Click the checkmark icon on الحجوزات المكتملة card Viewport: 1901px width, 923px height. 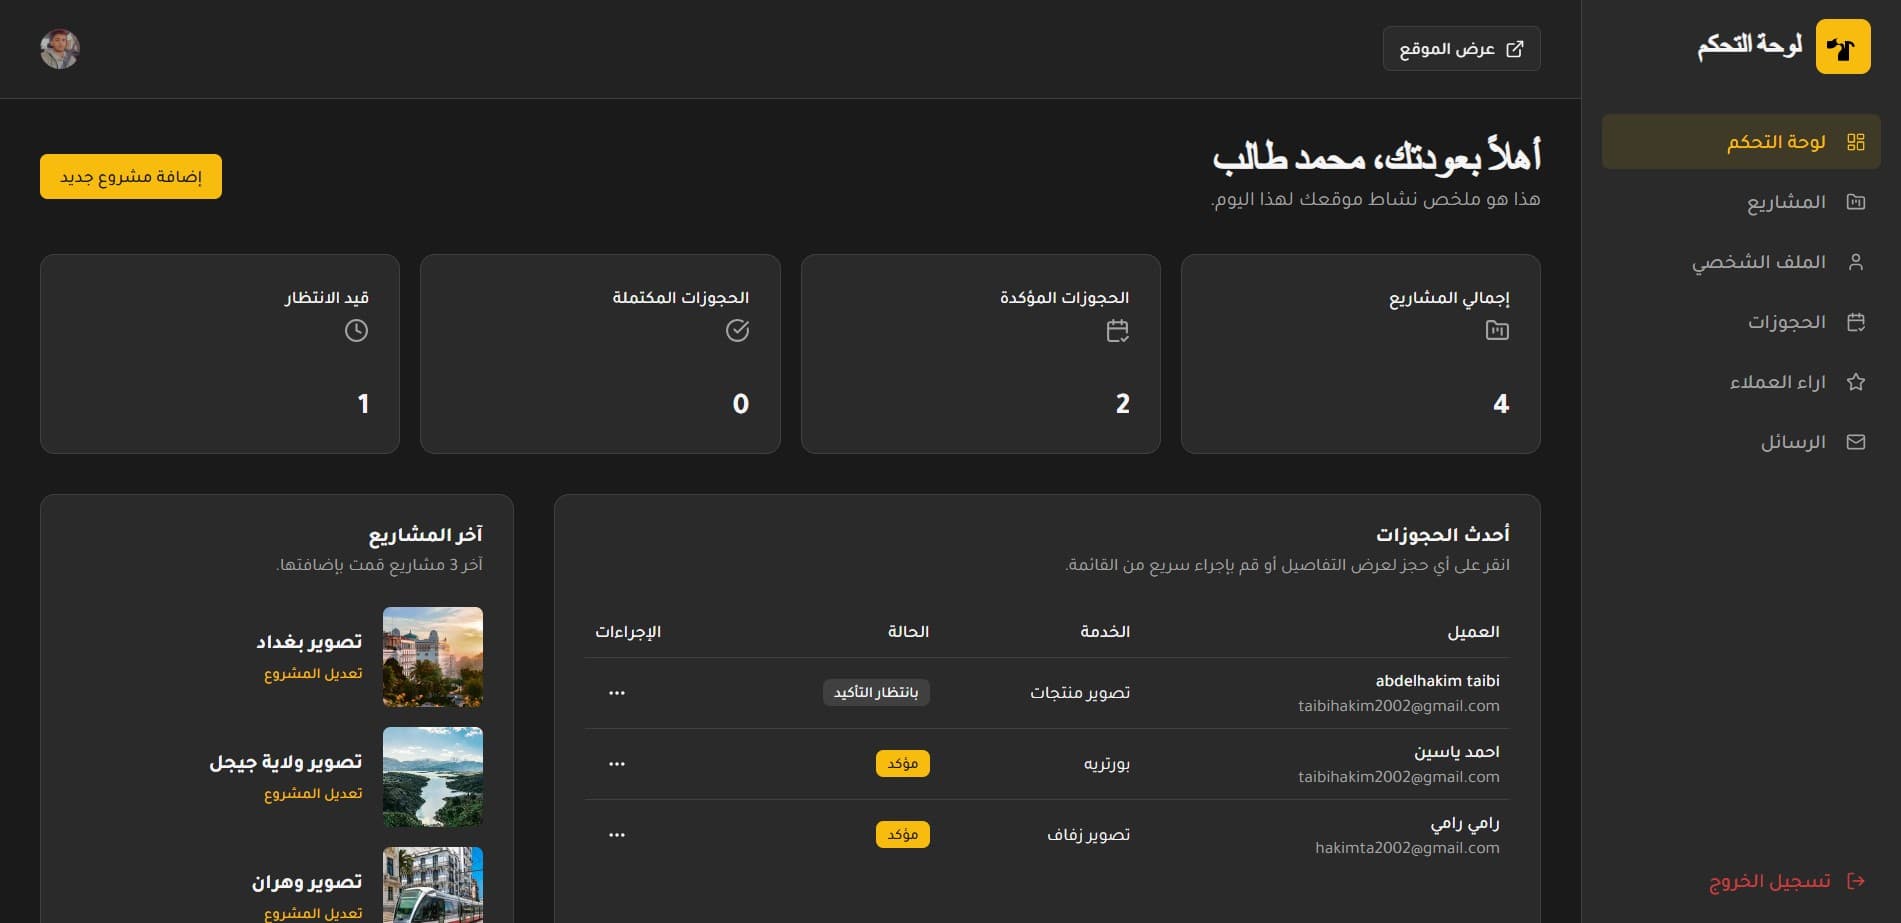pos(738,331)
